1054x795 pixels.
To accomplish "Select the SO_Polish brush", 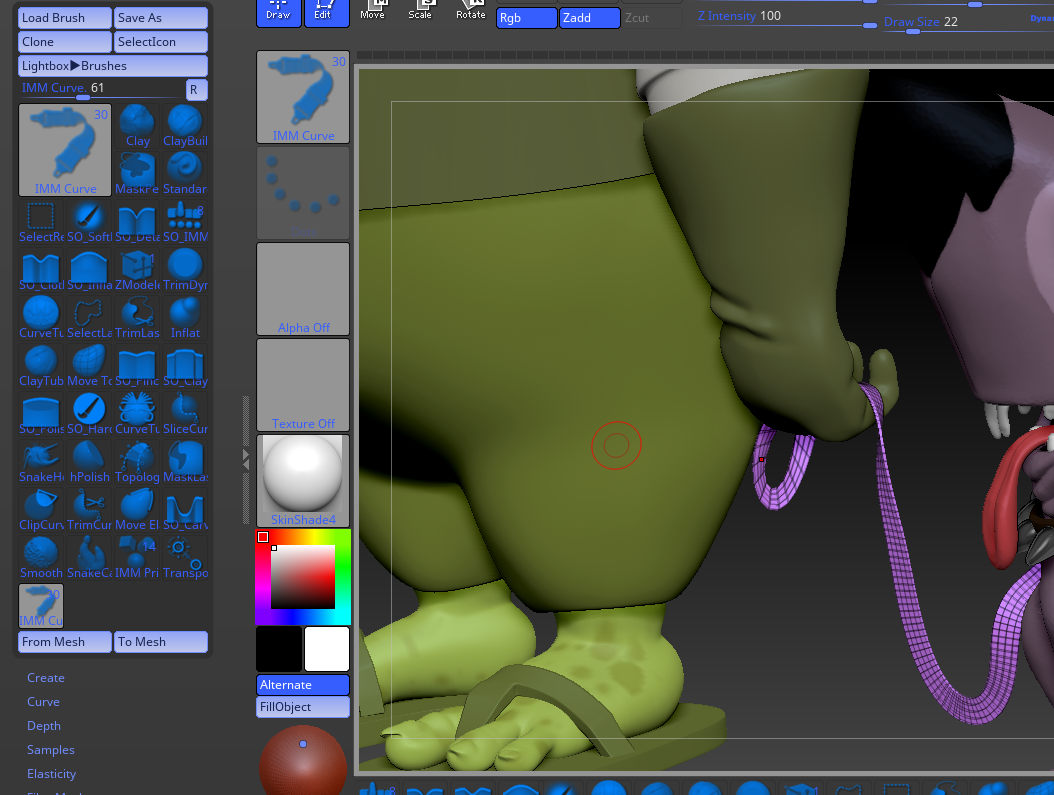I will pyautogui.click(x=41, y=414).
